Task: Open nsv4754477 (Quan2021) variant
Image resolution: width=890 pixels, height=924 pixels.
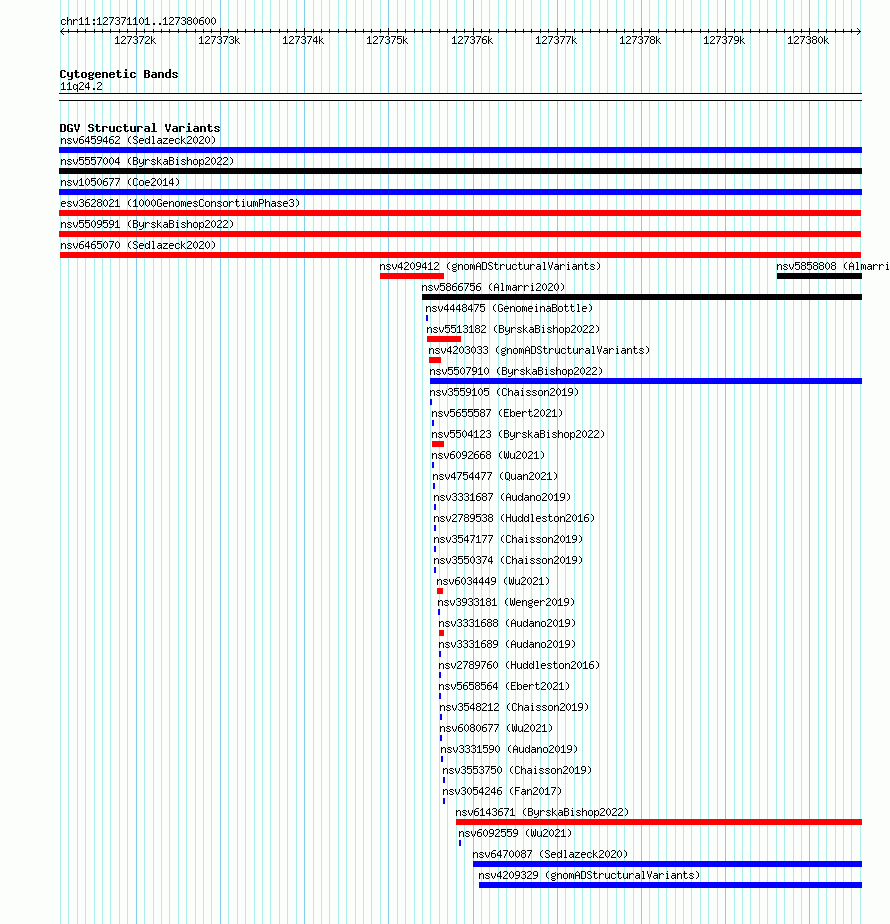Action: click(x=495, y=476)
